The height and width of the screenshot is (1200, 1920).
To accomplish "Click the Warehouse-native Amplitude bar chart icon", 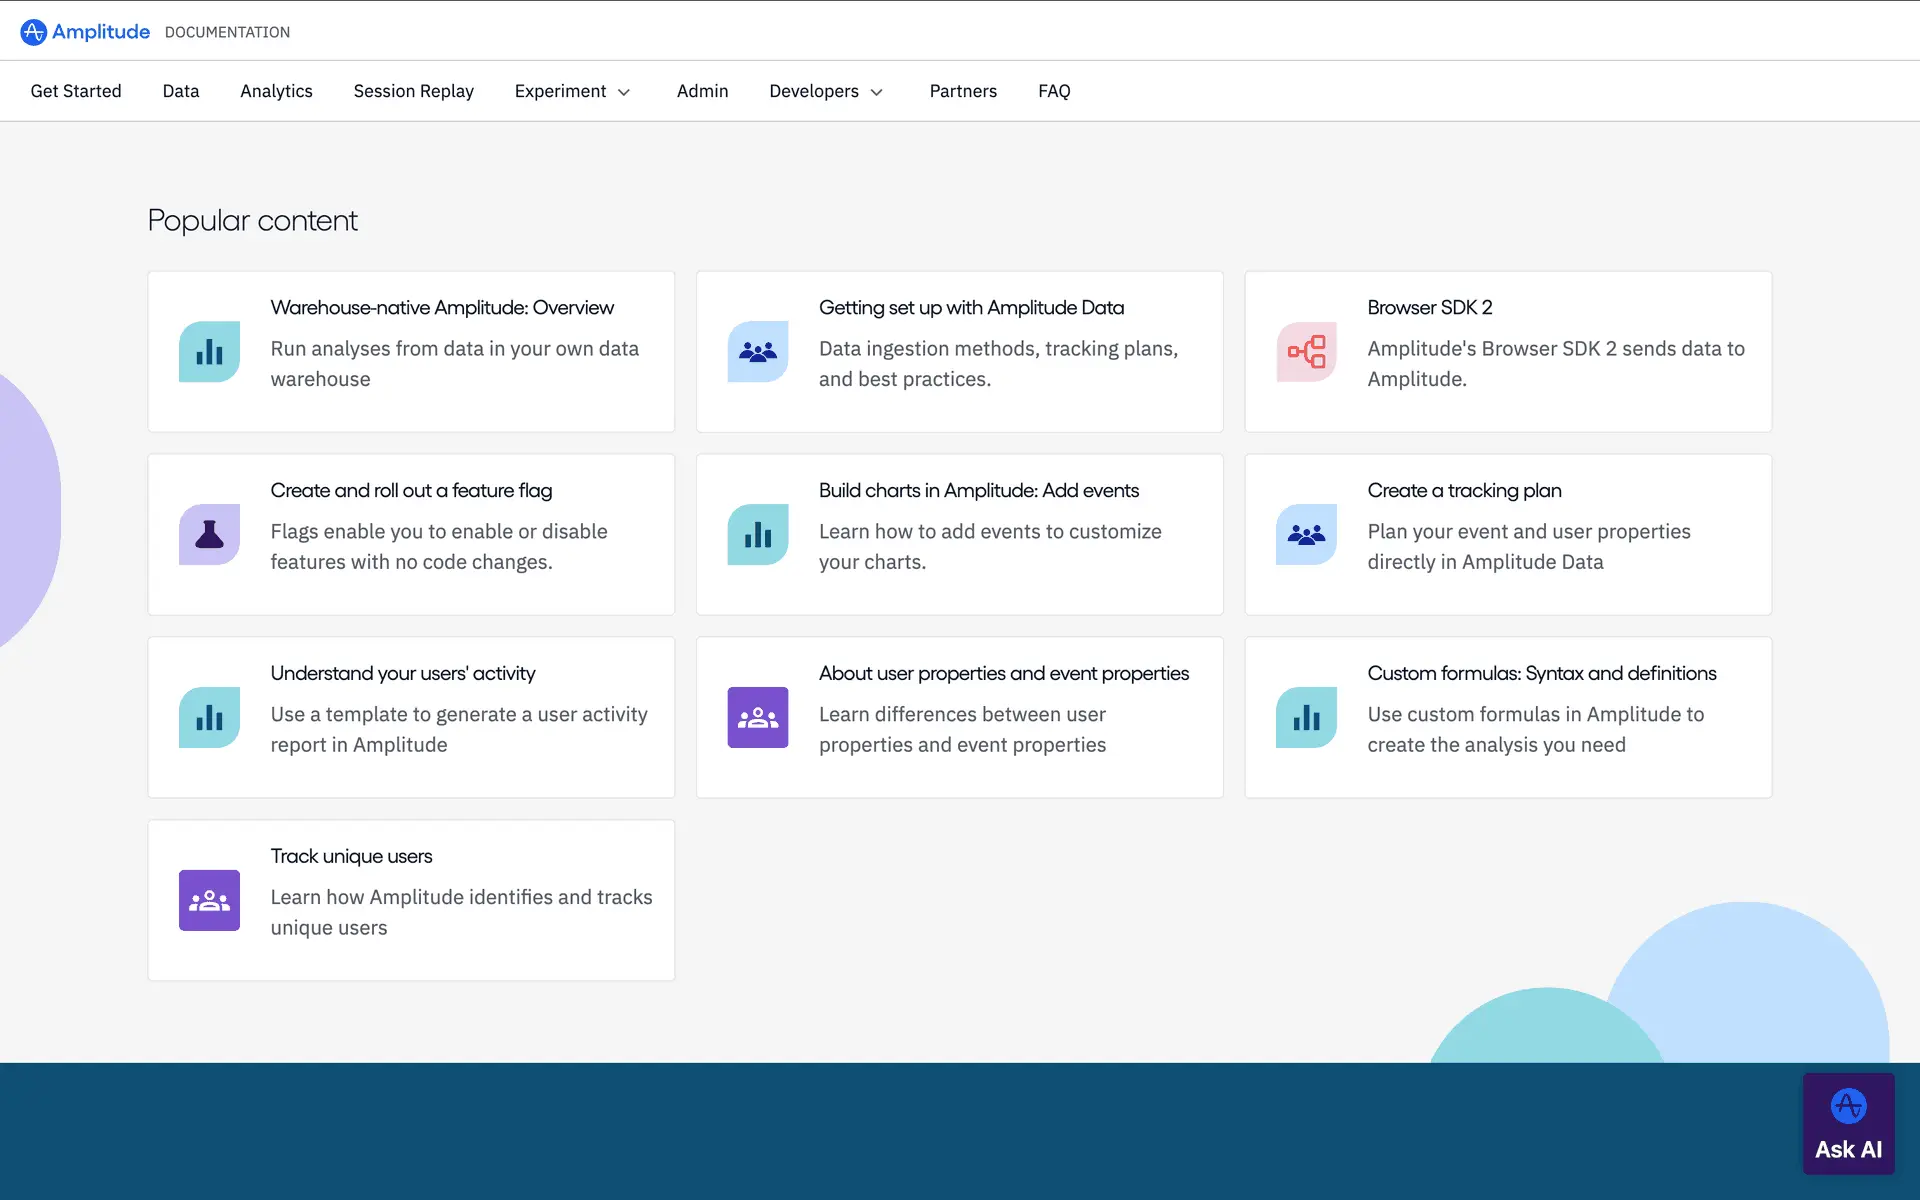I will [x=209, y=351].
